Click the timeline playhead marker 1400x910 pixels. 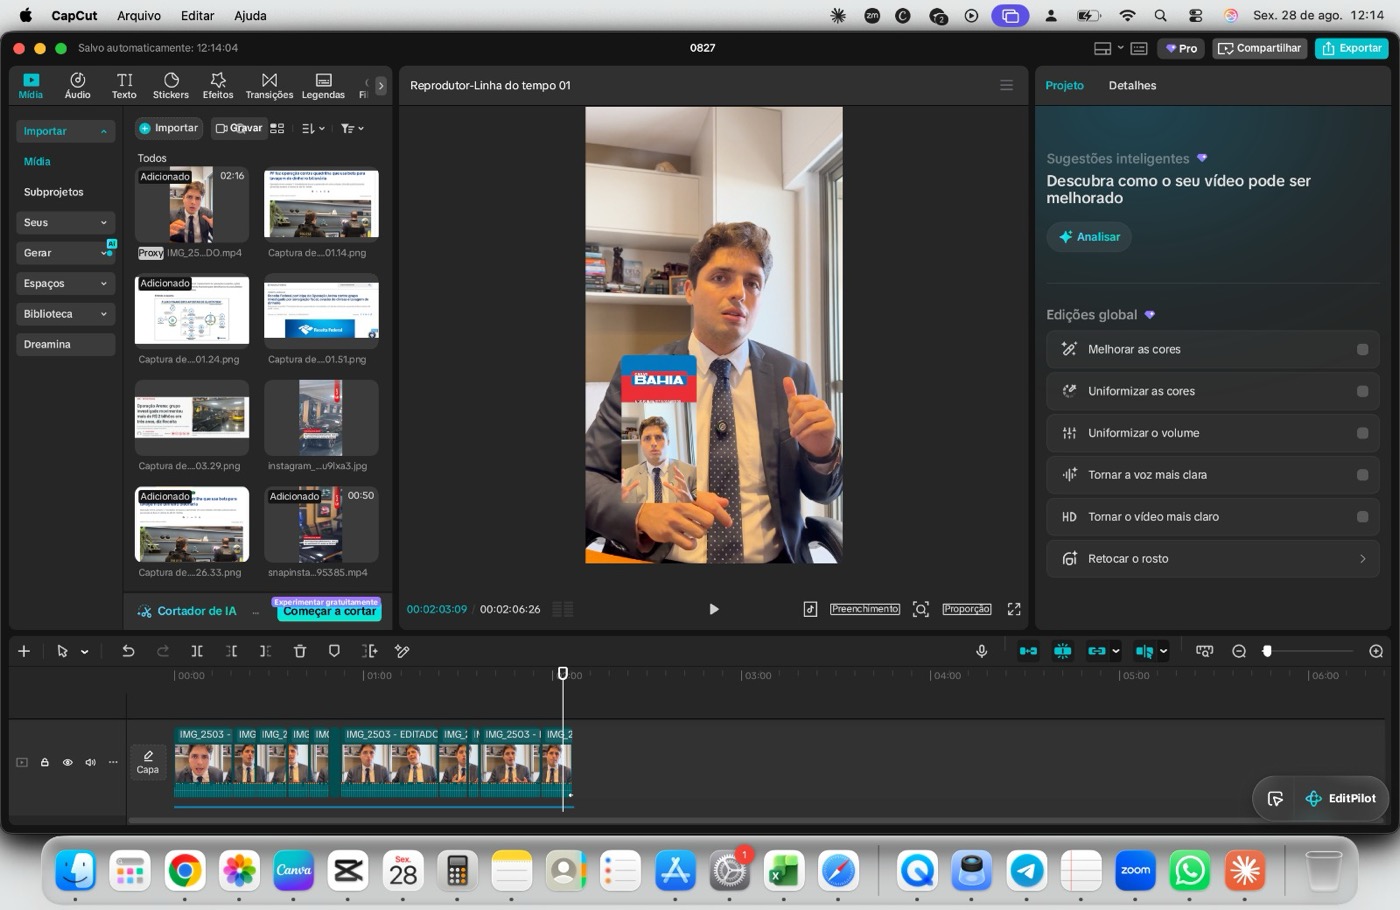tap(563, 674)
